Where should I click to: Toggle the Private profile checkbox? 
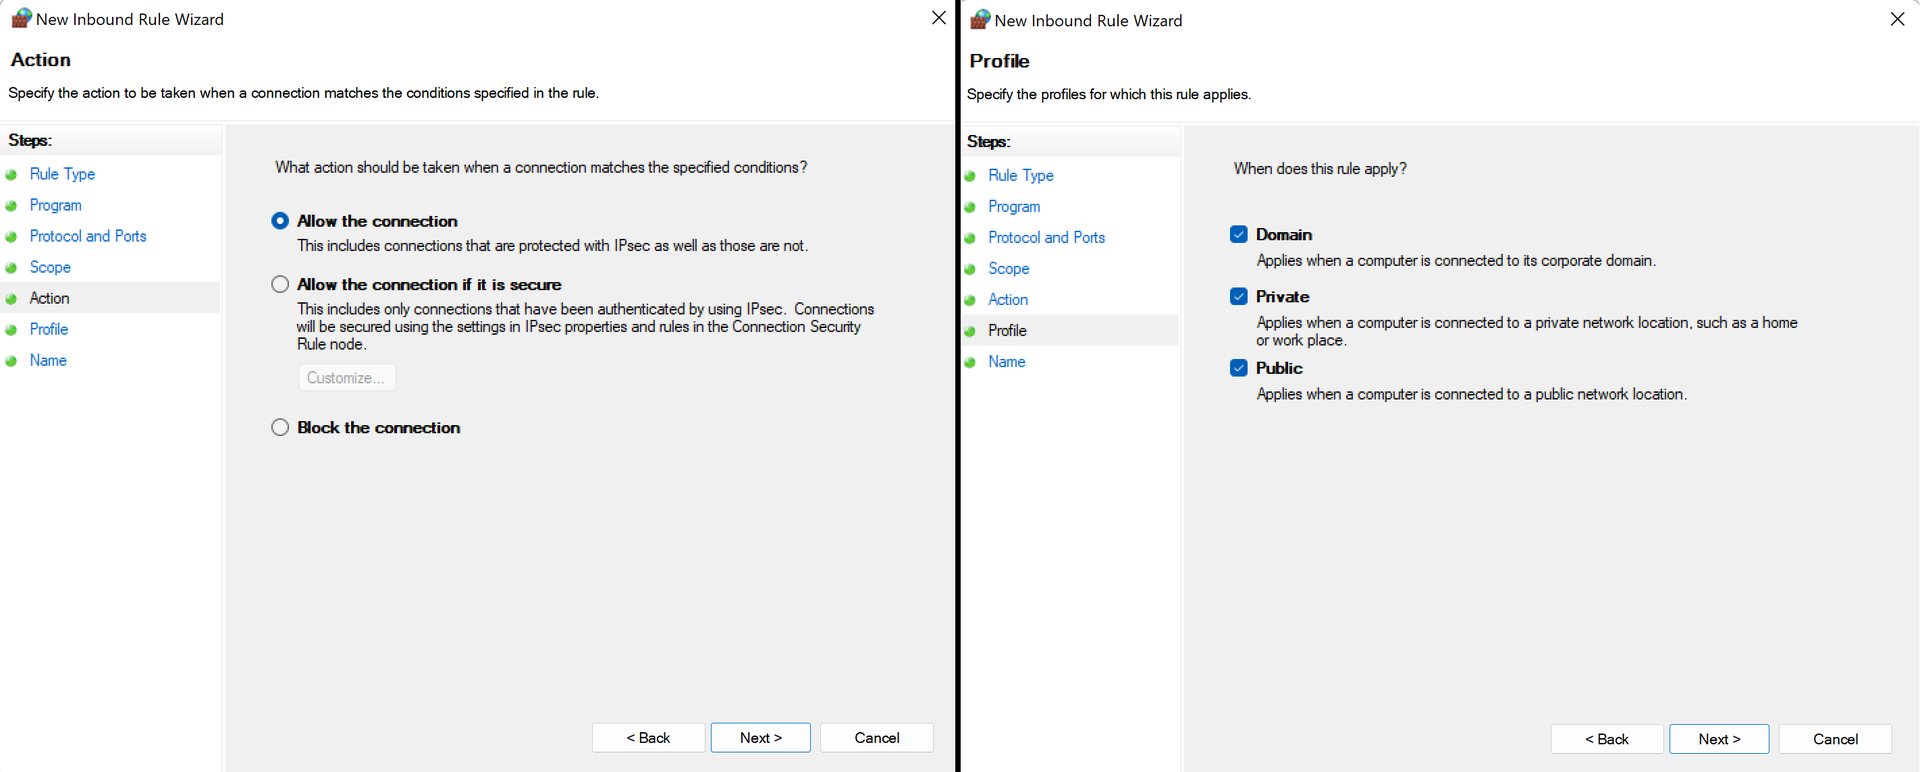tap(1239, 297)
